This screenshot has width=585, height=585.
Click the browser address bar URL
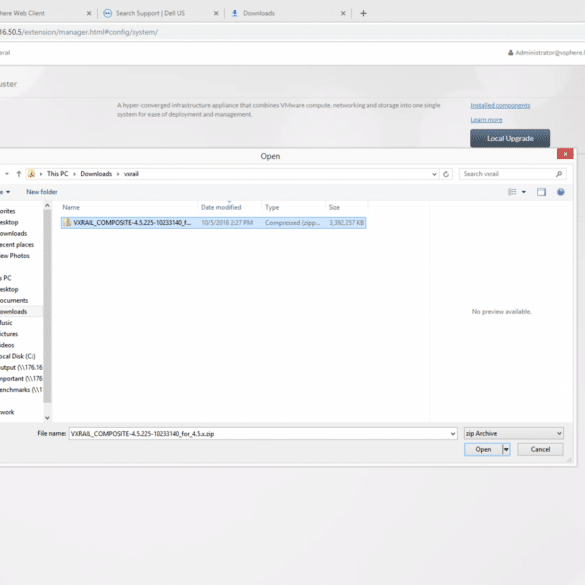point(79,32)
